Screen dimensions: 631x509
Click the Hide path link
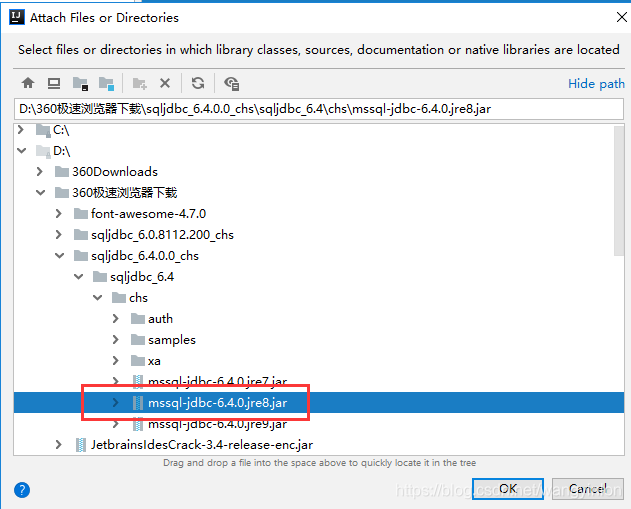click(x=596, y=84)
